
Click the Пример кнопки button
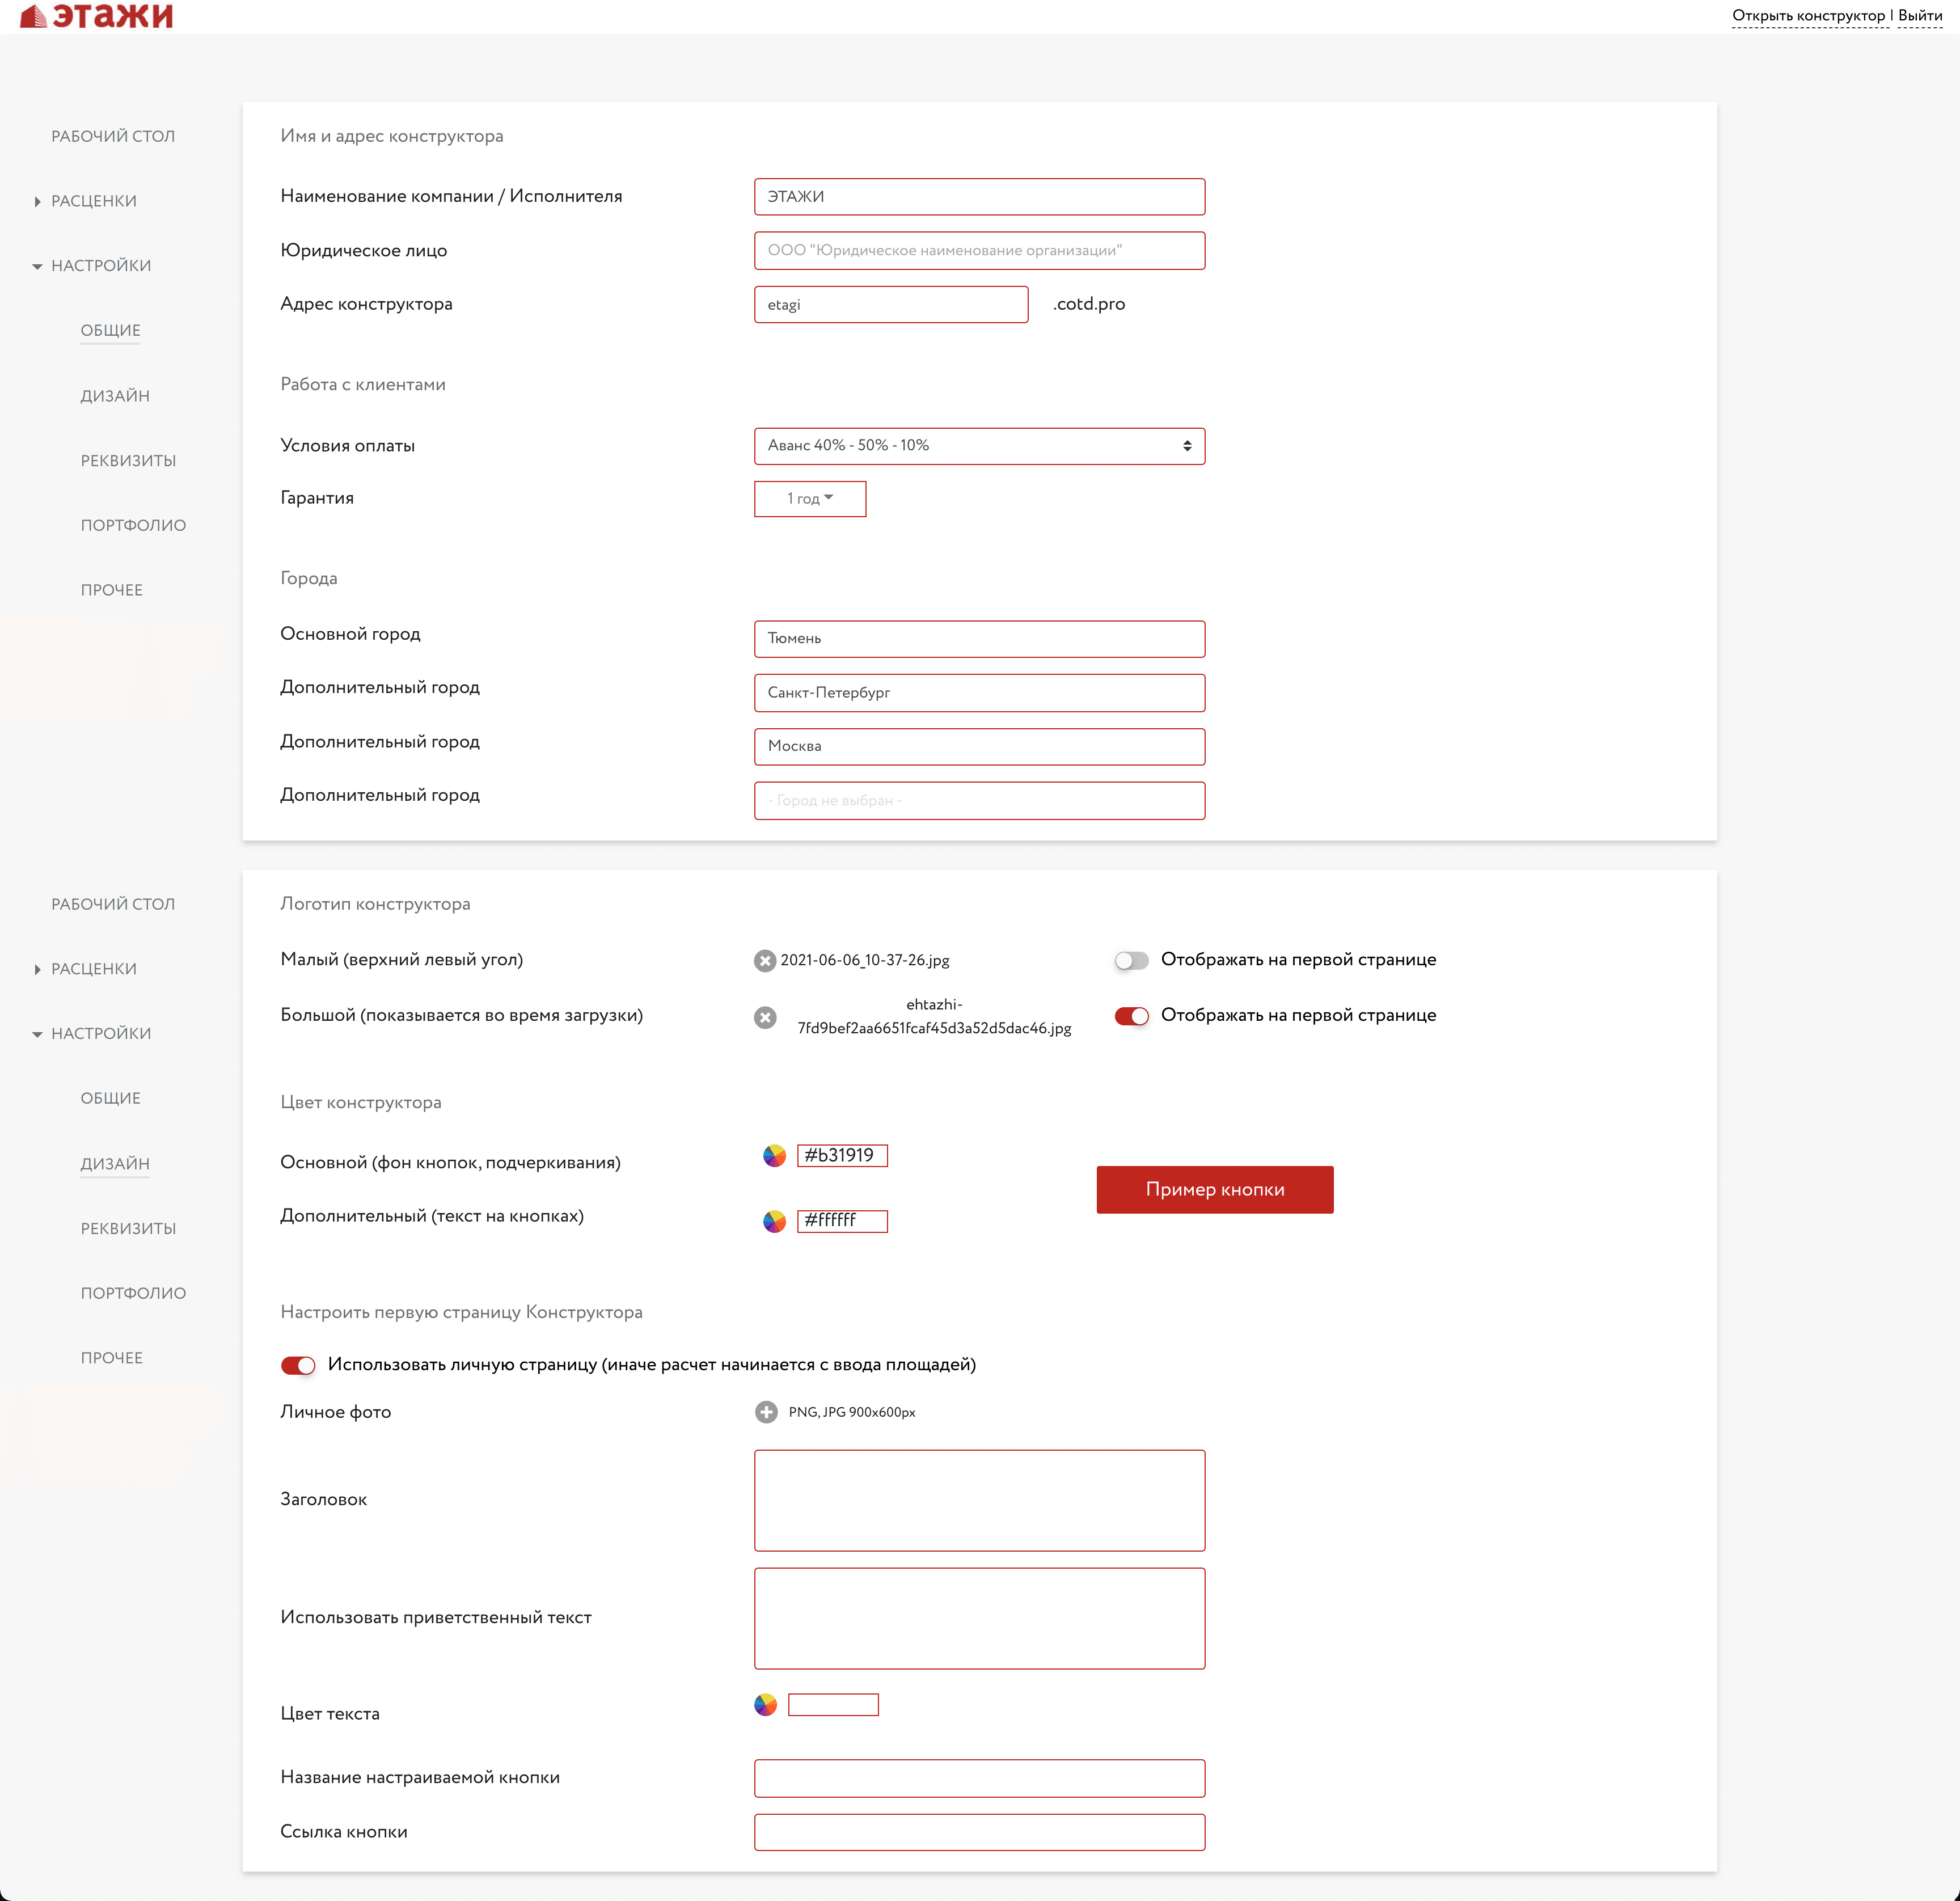1214,1189
